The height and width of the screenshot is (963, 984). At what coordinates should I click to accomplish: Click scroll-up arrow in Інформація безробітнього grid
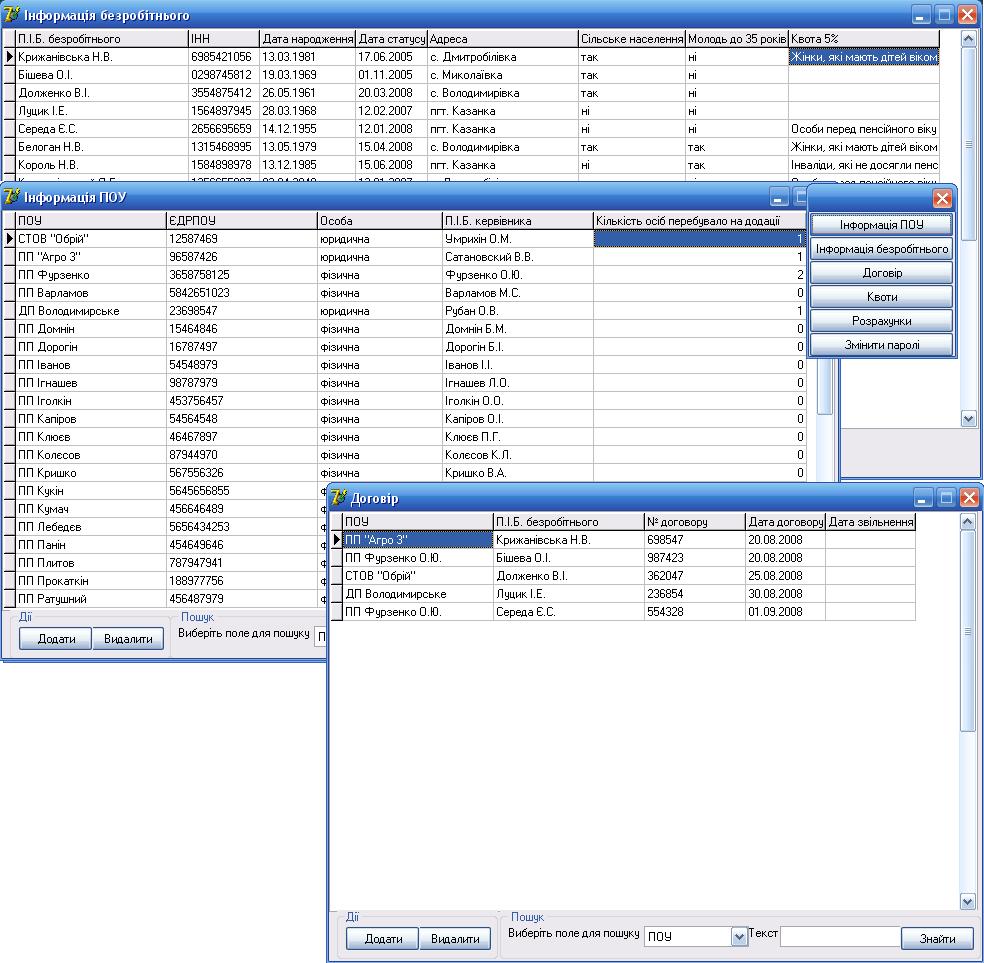[x=967, y=39]
